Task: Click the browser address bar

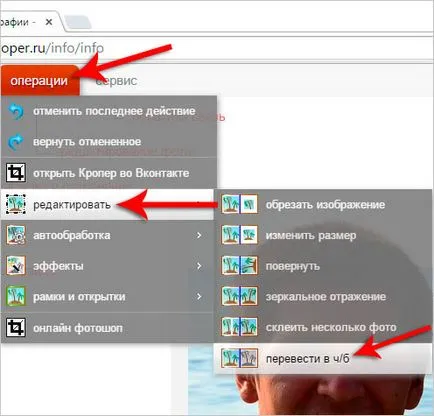Action: (x=217, y=48)
